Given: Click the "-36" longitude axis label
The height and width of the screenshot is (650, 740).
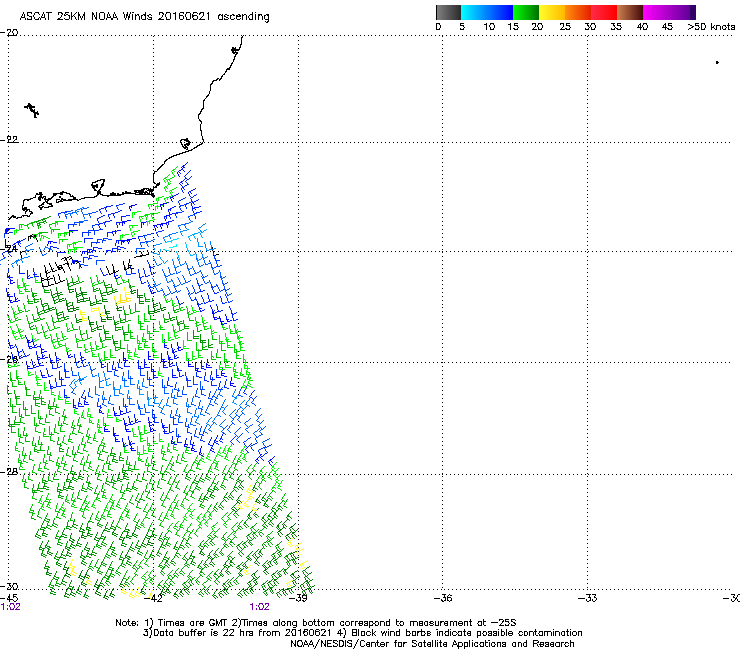Looking at the screenshot, I should click(443, 598).
